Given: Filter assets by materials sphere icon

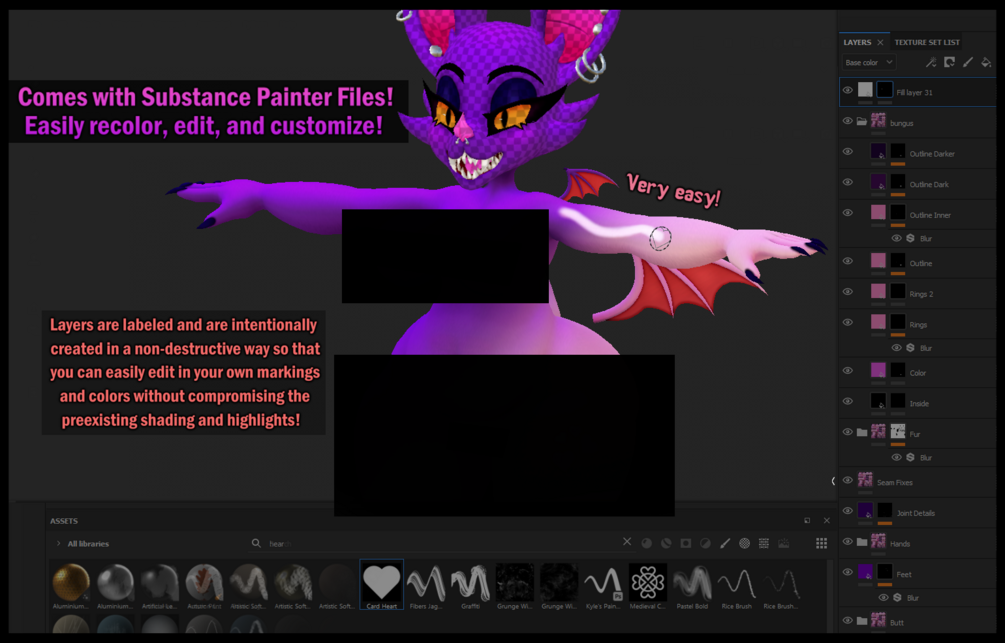Looking at the screenshot, I should pos(647,543).
